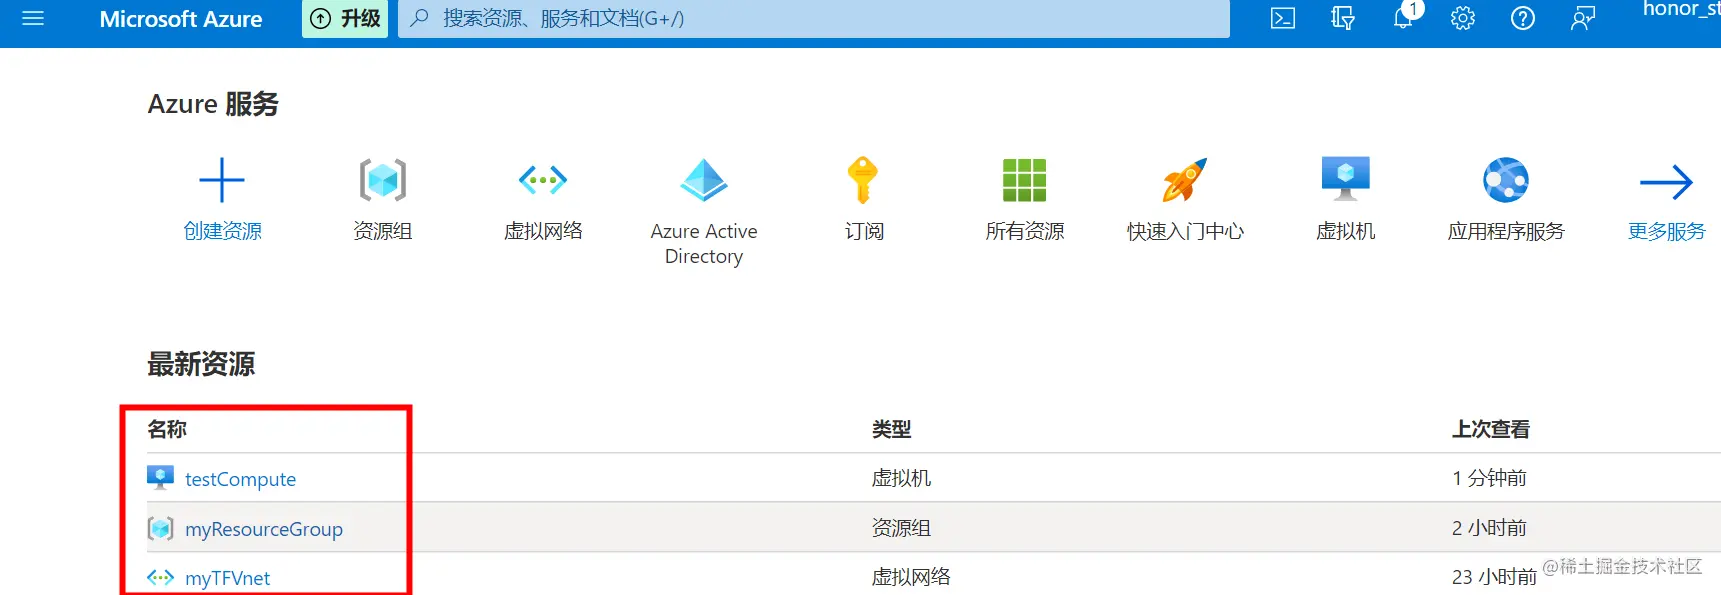Click 虚拟机 label in Azure 服务
Screen dimensions: 1721x595
click(1346, 231)
